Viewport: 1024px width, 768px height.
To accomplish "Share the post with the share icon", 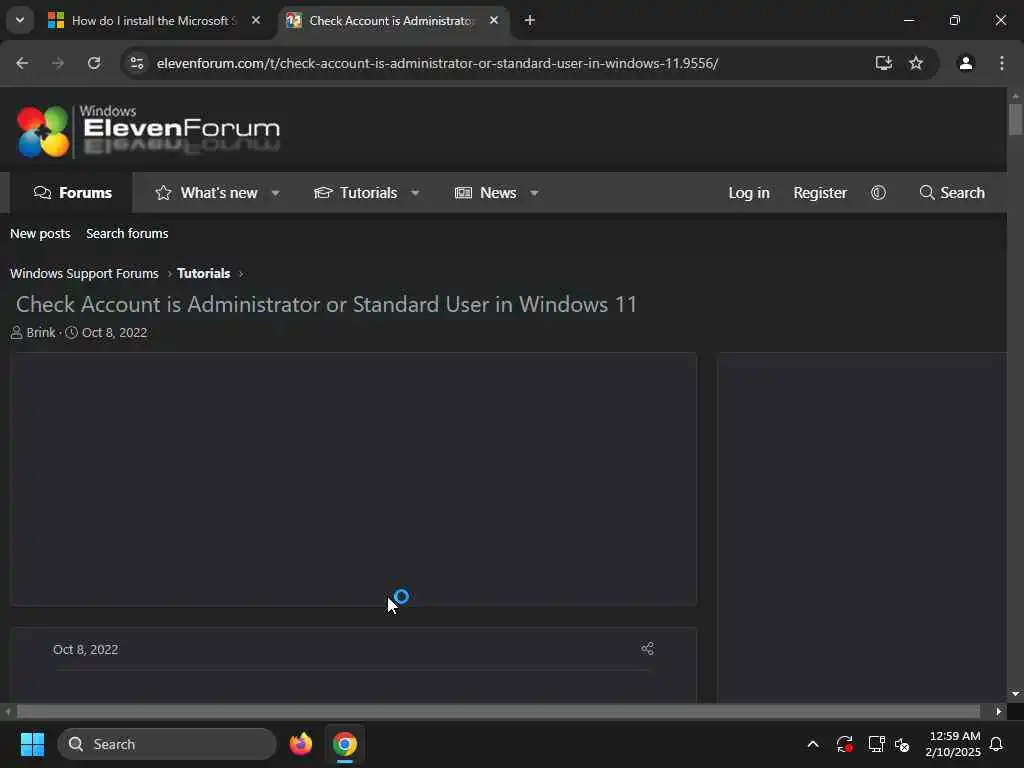I will pos(647,648).
